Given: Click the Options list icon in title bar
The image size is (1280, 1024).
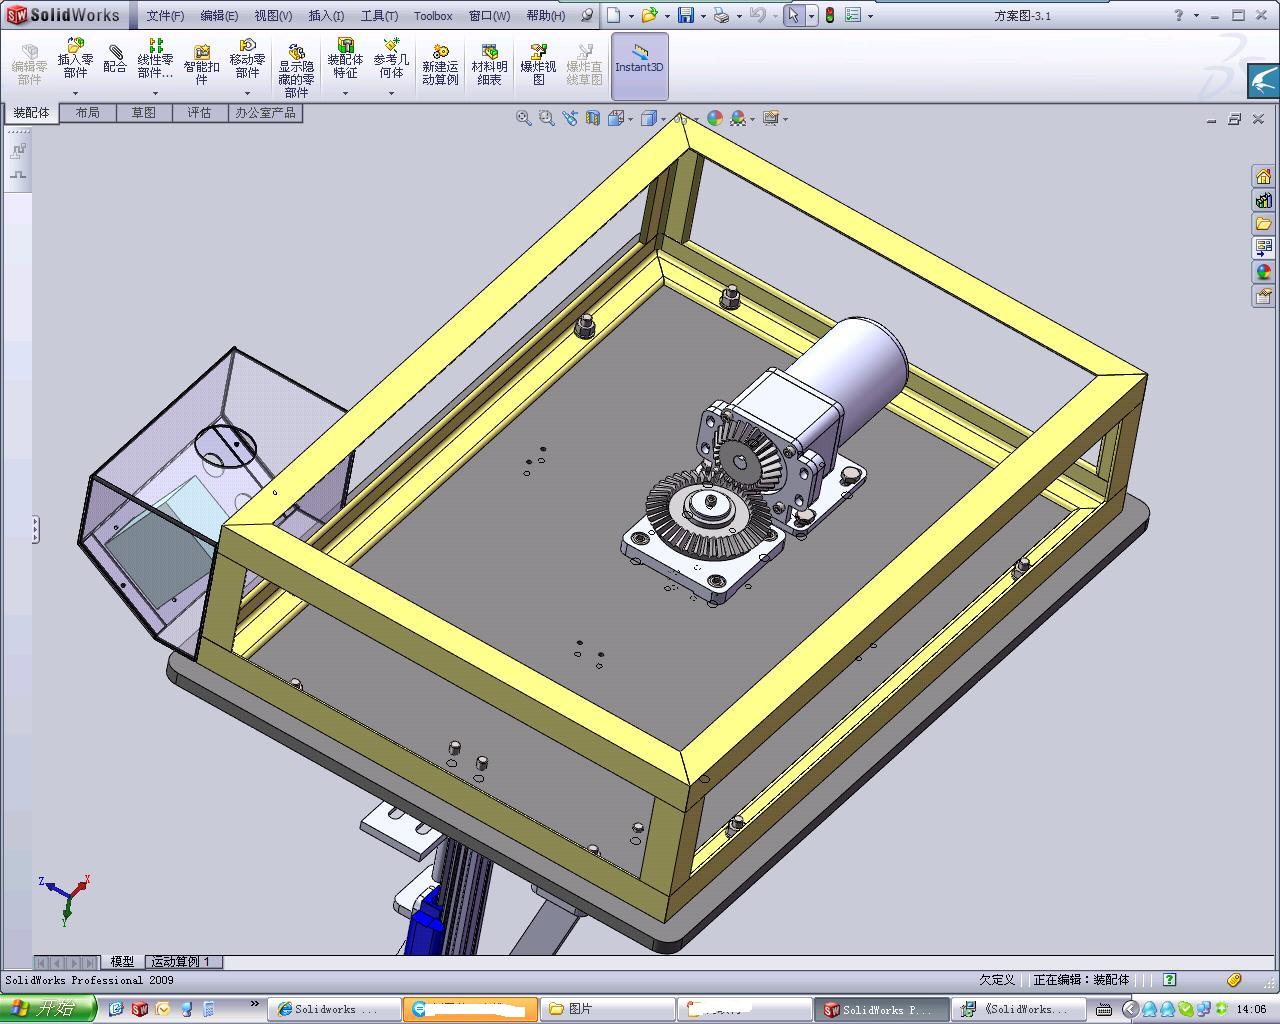Looking at the screenshot, I should pos(853,15).
